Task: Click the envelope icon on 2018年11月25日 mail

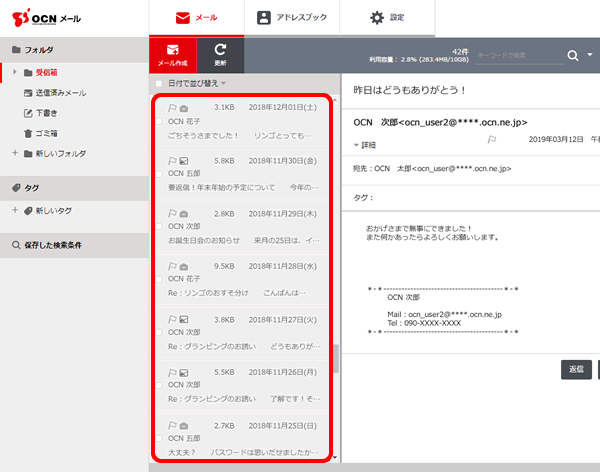Action: coord(184,426)
